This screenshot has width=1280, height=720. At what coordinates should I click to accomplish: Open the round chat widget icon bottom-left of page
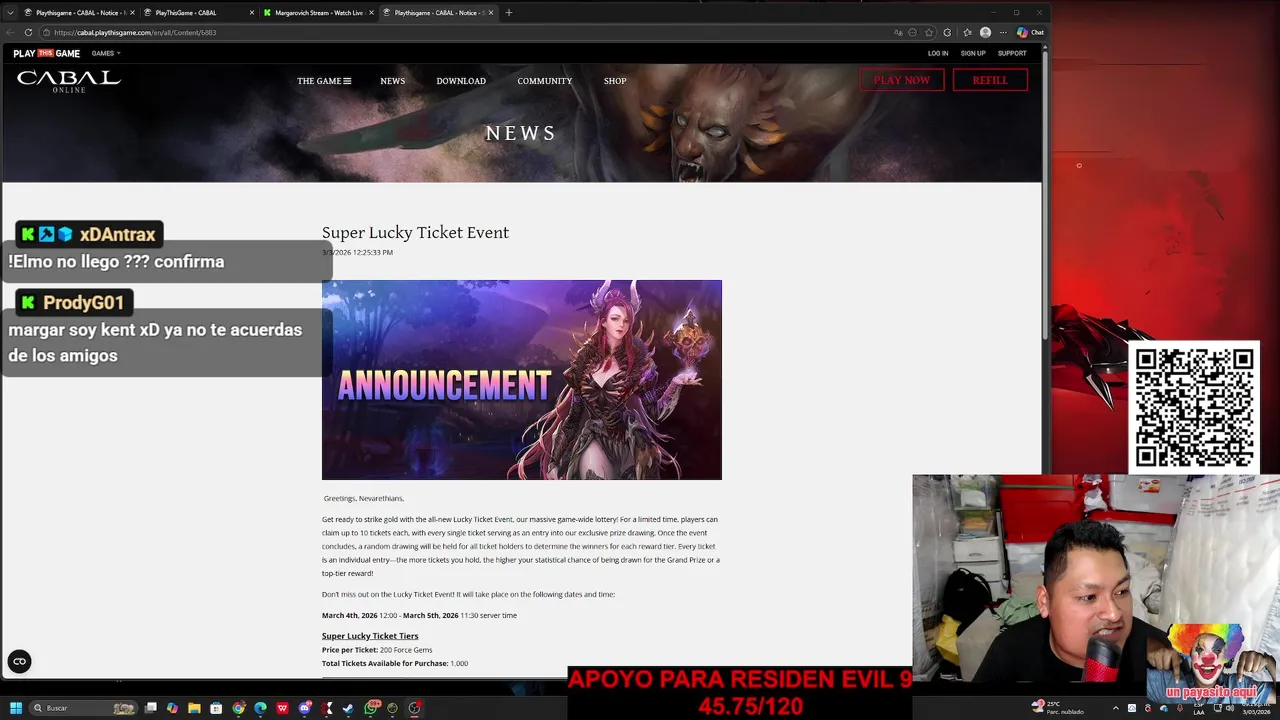(x=19, y=661)
